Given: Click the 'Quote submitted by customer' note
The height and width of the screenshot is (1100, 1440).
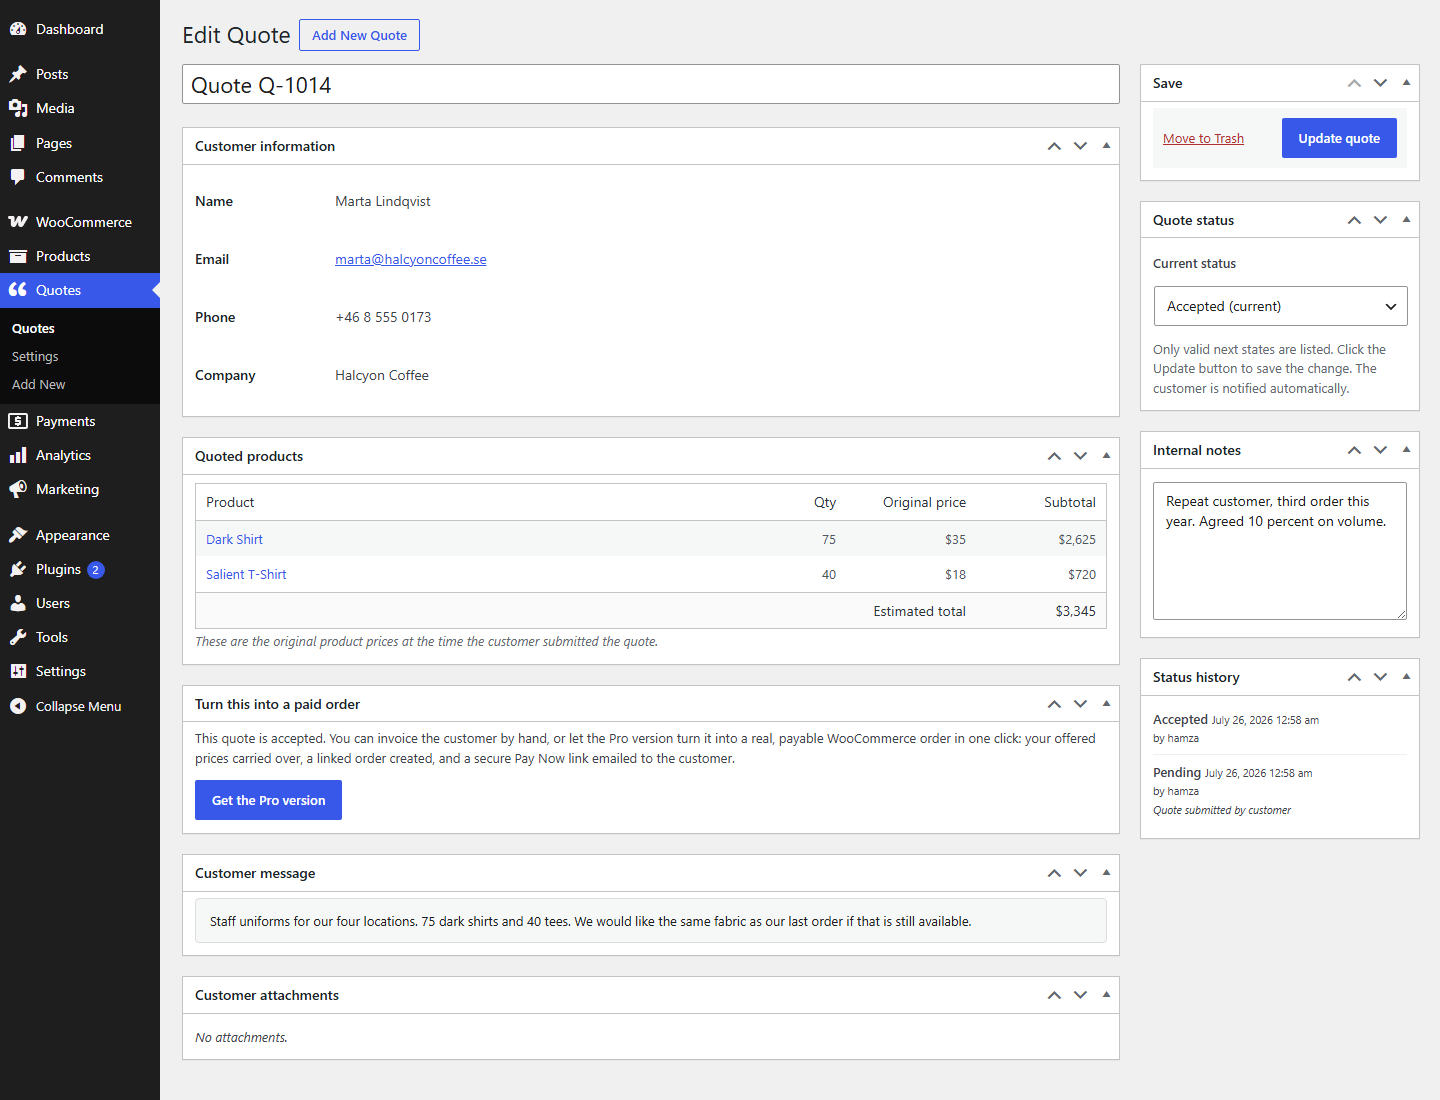Looking at the screenshot, I should pyautogui.click(x=1222, y=810).
